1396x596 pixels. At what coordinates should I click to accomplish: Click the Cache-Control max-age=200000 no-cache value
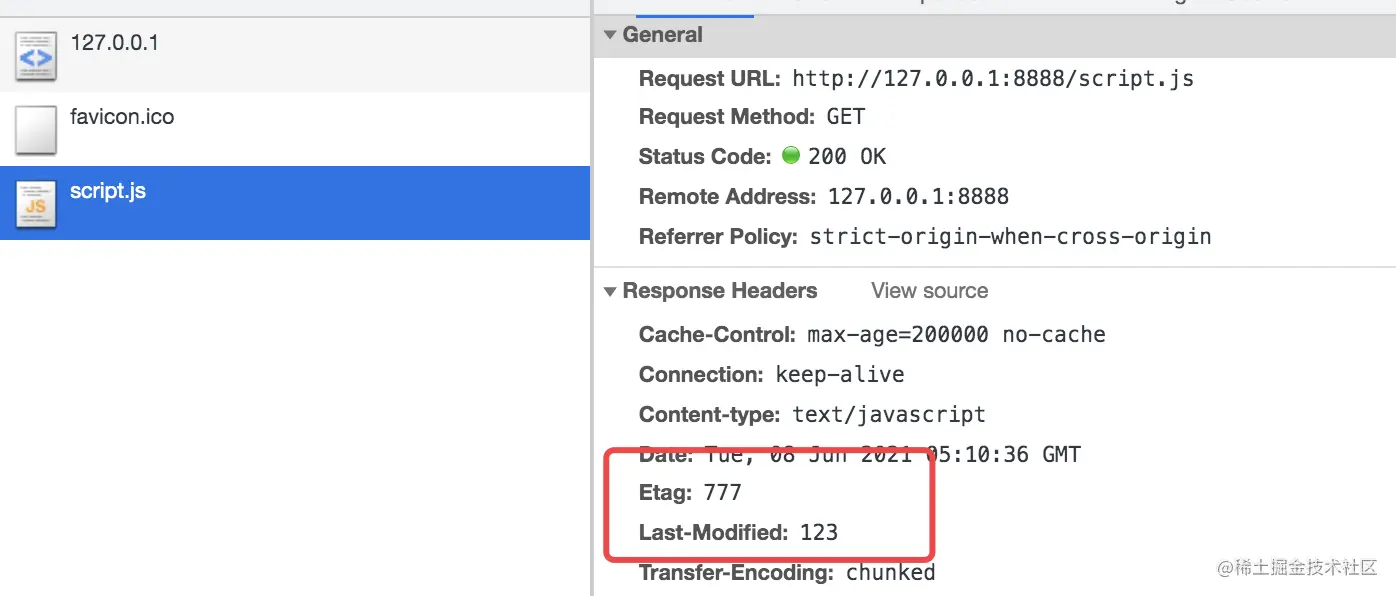[x=956, y=334]
